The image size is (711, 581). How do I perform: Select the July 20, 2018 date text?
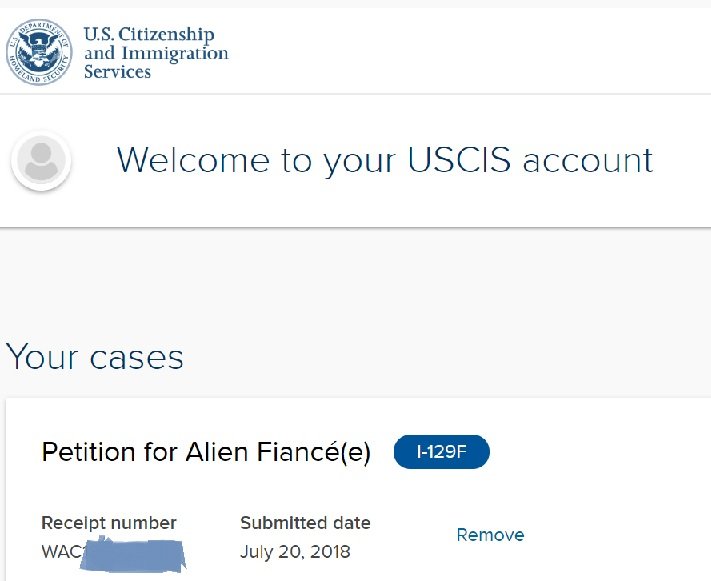coord(295,552)
